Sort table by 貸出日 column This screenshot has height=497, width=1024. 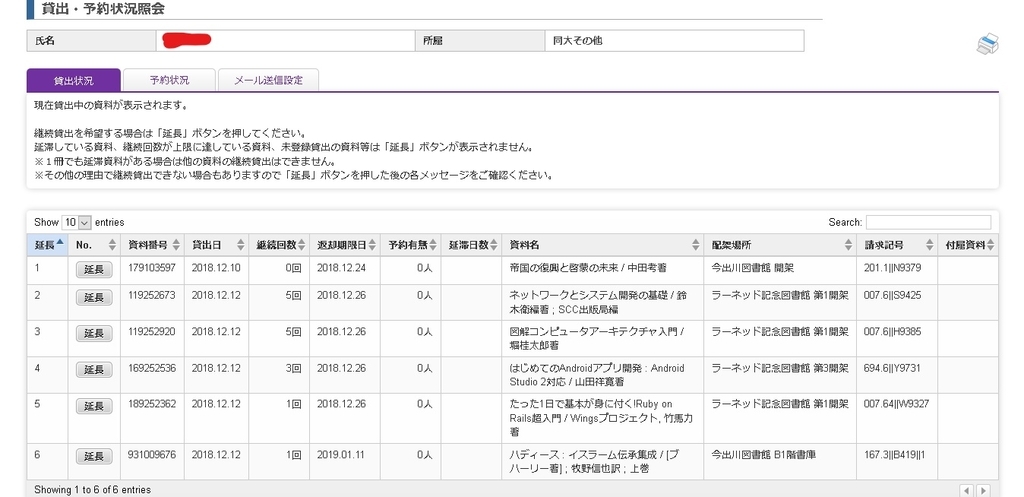pyautogui.click(x=216, y=245)
